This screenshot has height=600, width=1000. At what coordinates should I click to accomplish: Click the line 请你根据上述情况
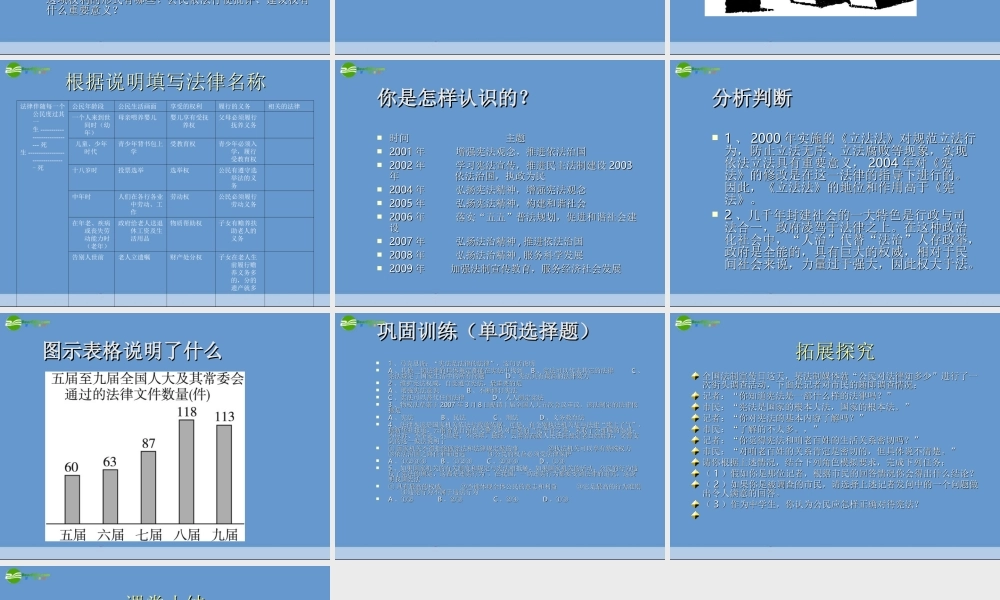[827, 463]
